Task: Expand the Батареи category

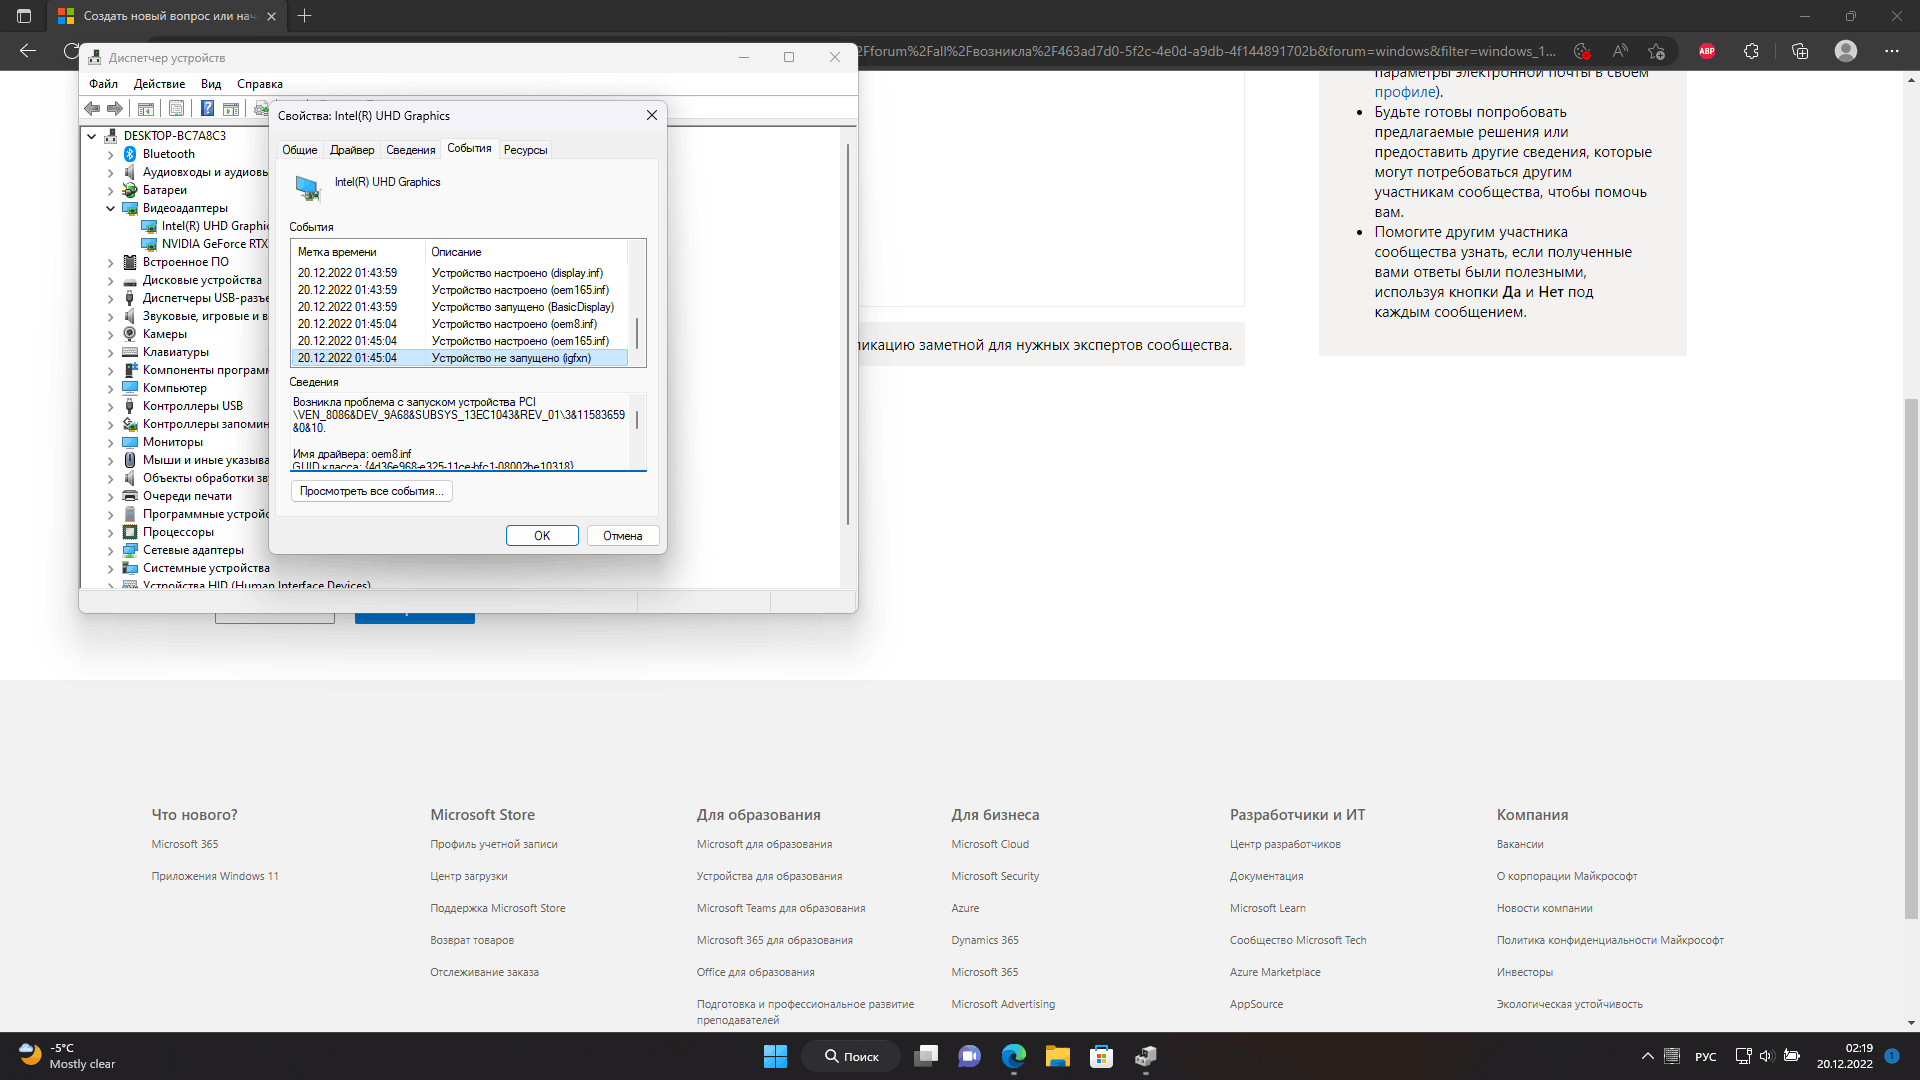Action: point(111,190)
